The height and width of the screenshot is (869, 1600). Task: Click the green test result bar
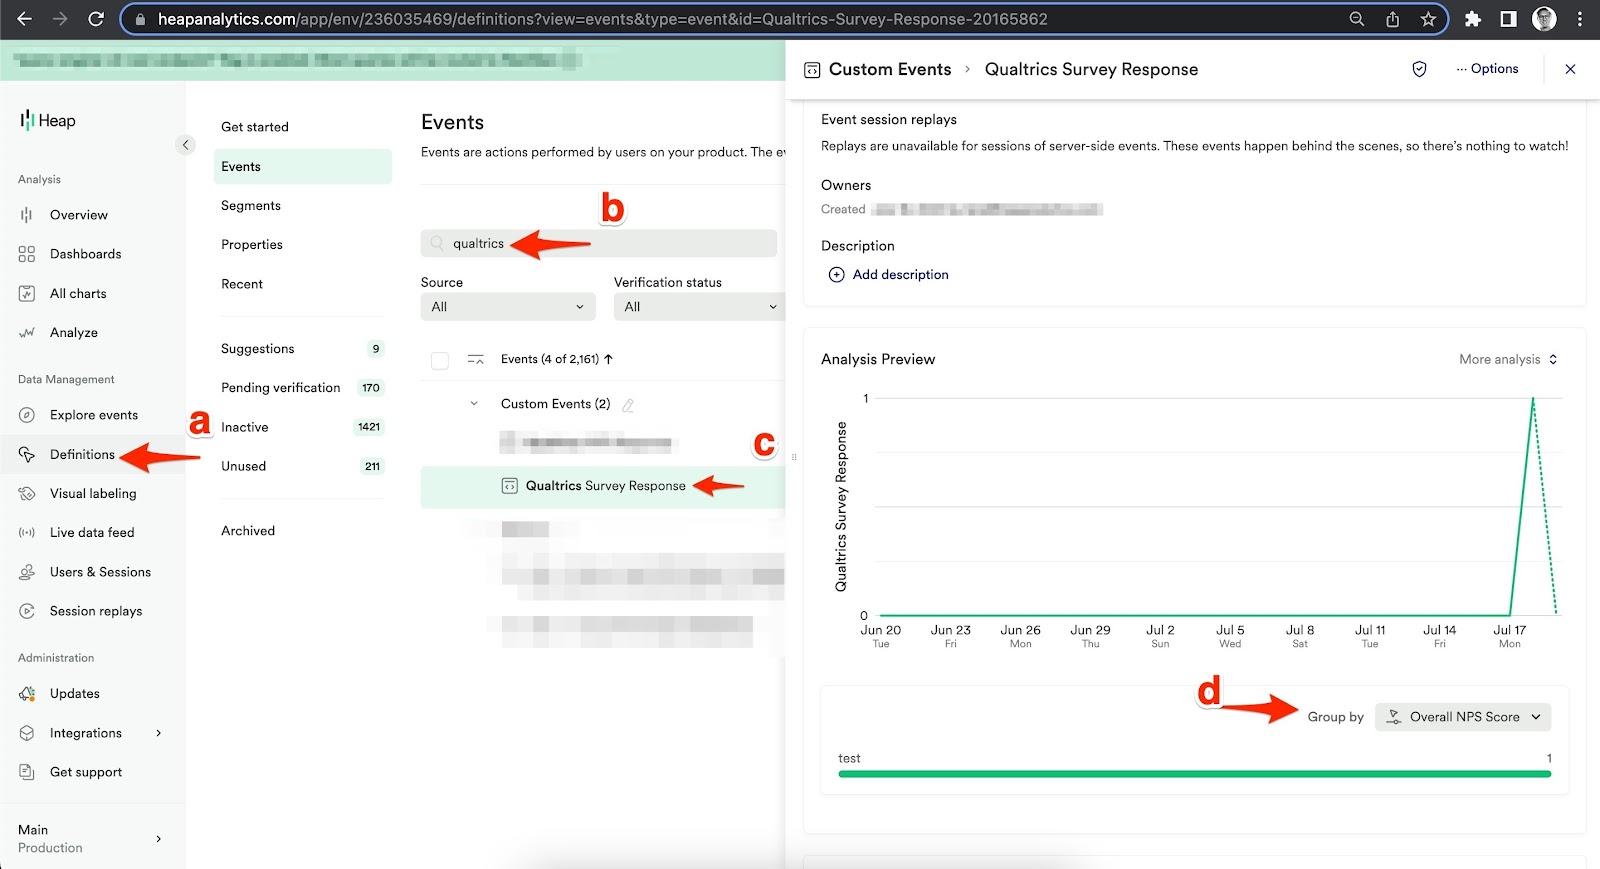click(1195, 774)
